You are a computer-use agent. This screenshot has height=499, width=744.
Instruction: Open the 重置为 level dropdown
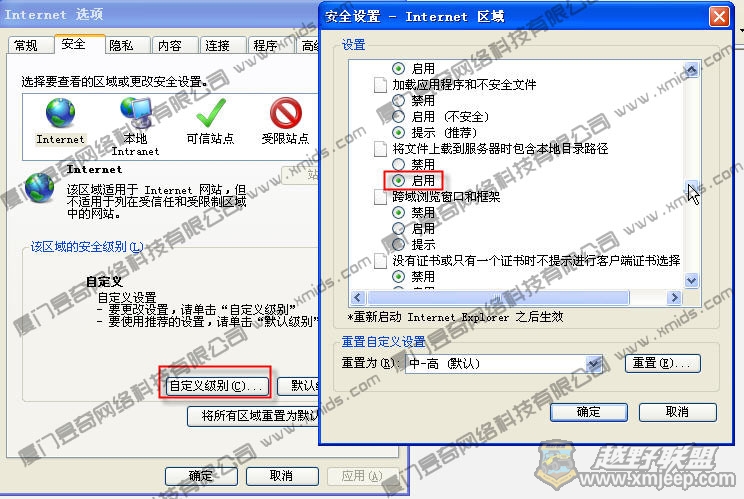point(593,363)
